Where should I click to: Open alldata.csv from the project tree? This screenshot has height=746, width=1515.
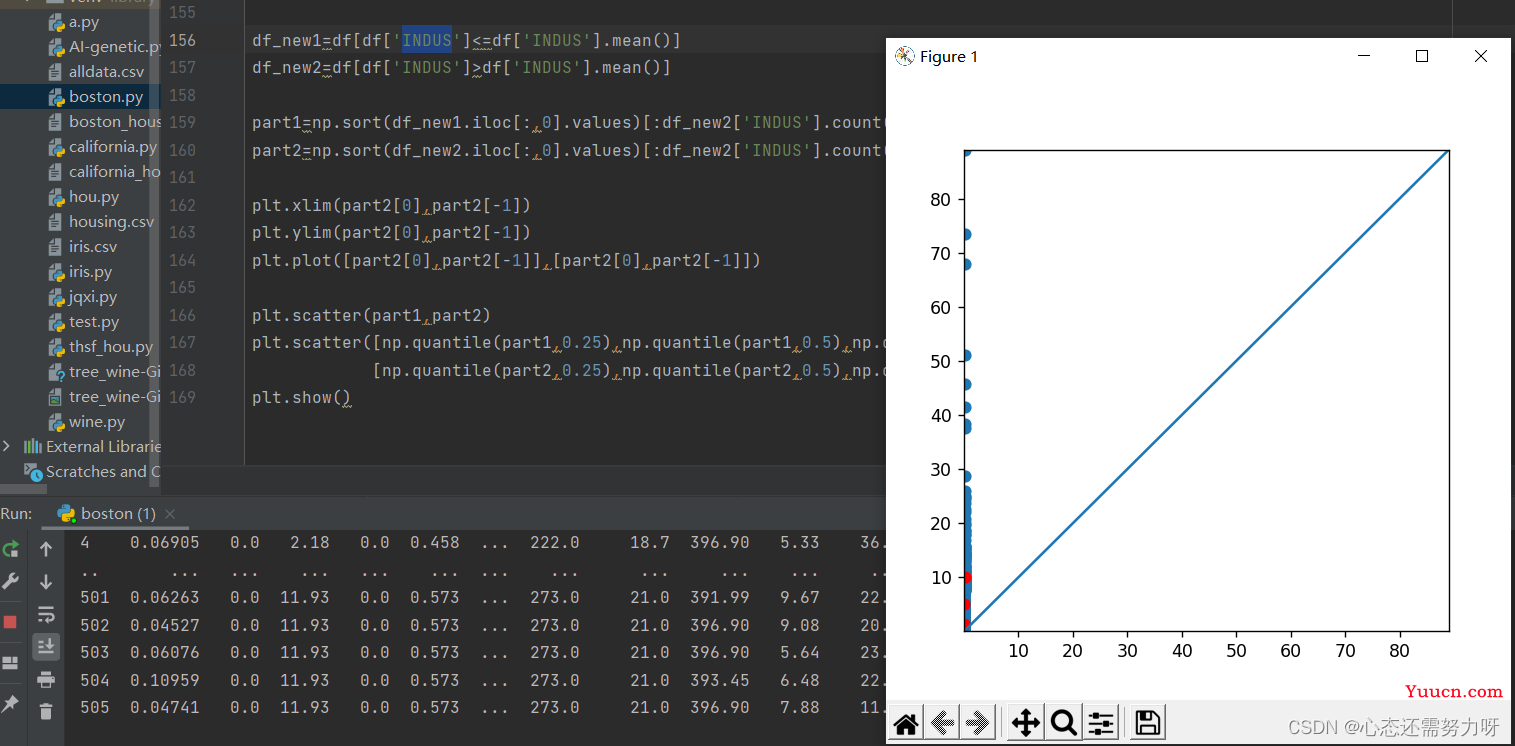[107, 72]
